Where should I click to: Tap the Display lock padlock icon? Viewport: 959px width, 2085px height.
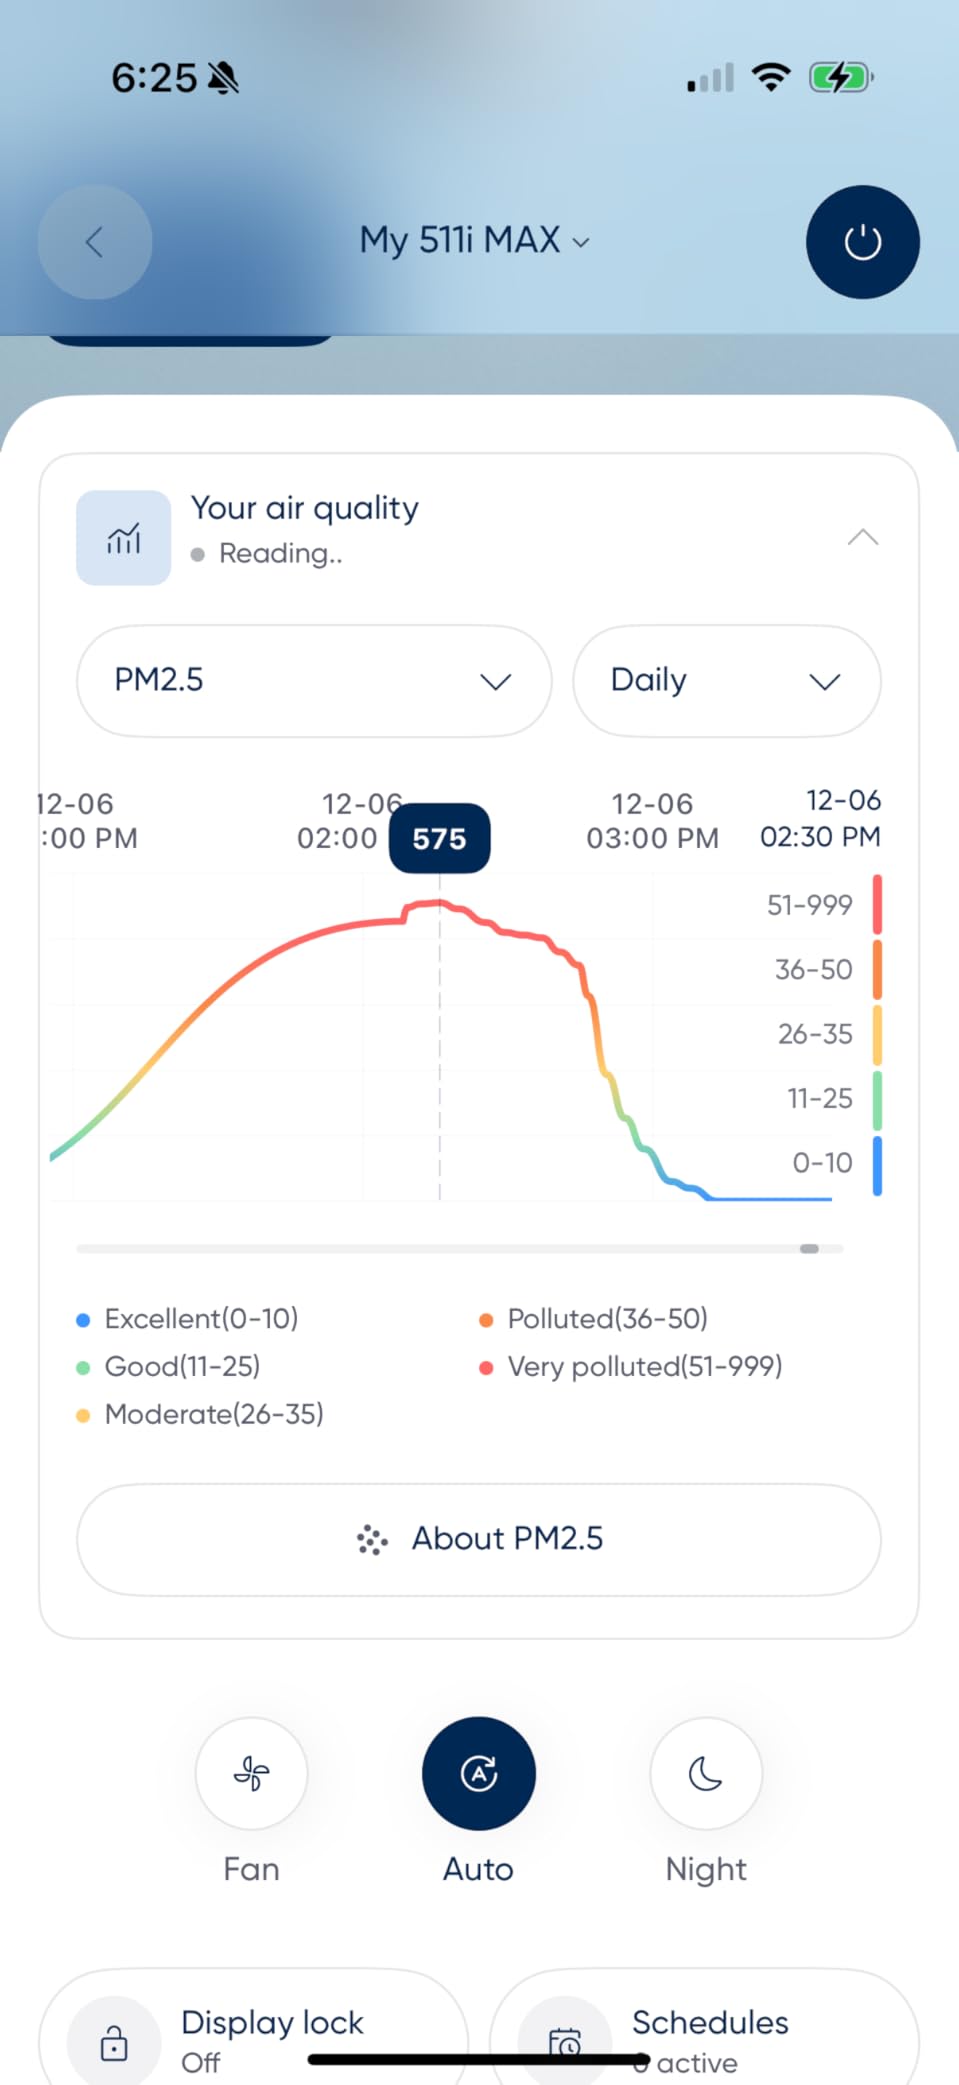click(114, 2042)
